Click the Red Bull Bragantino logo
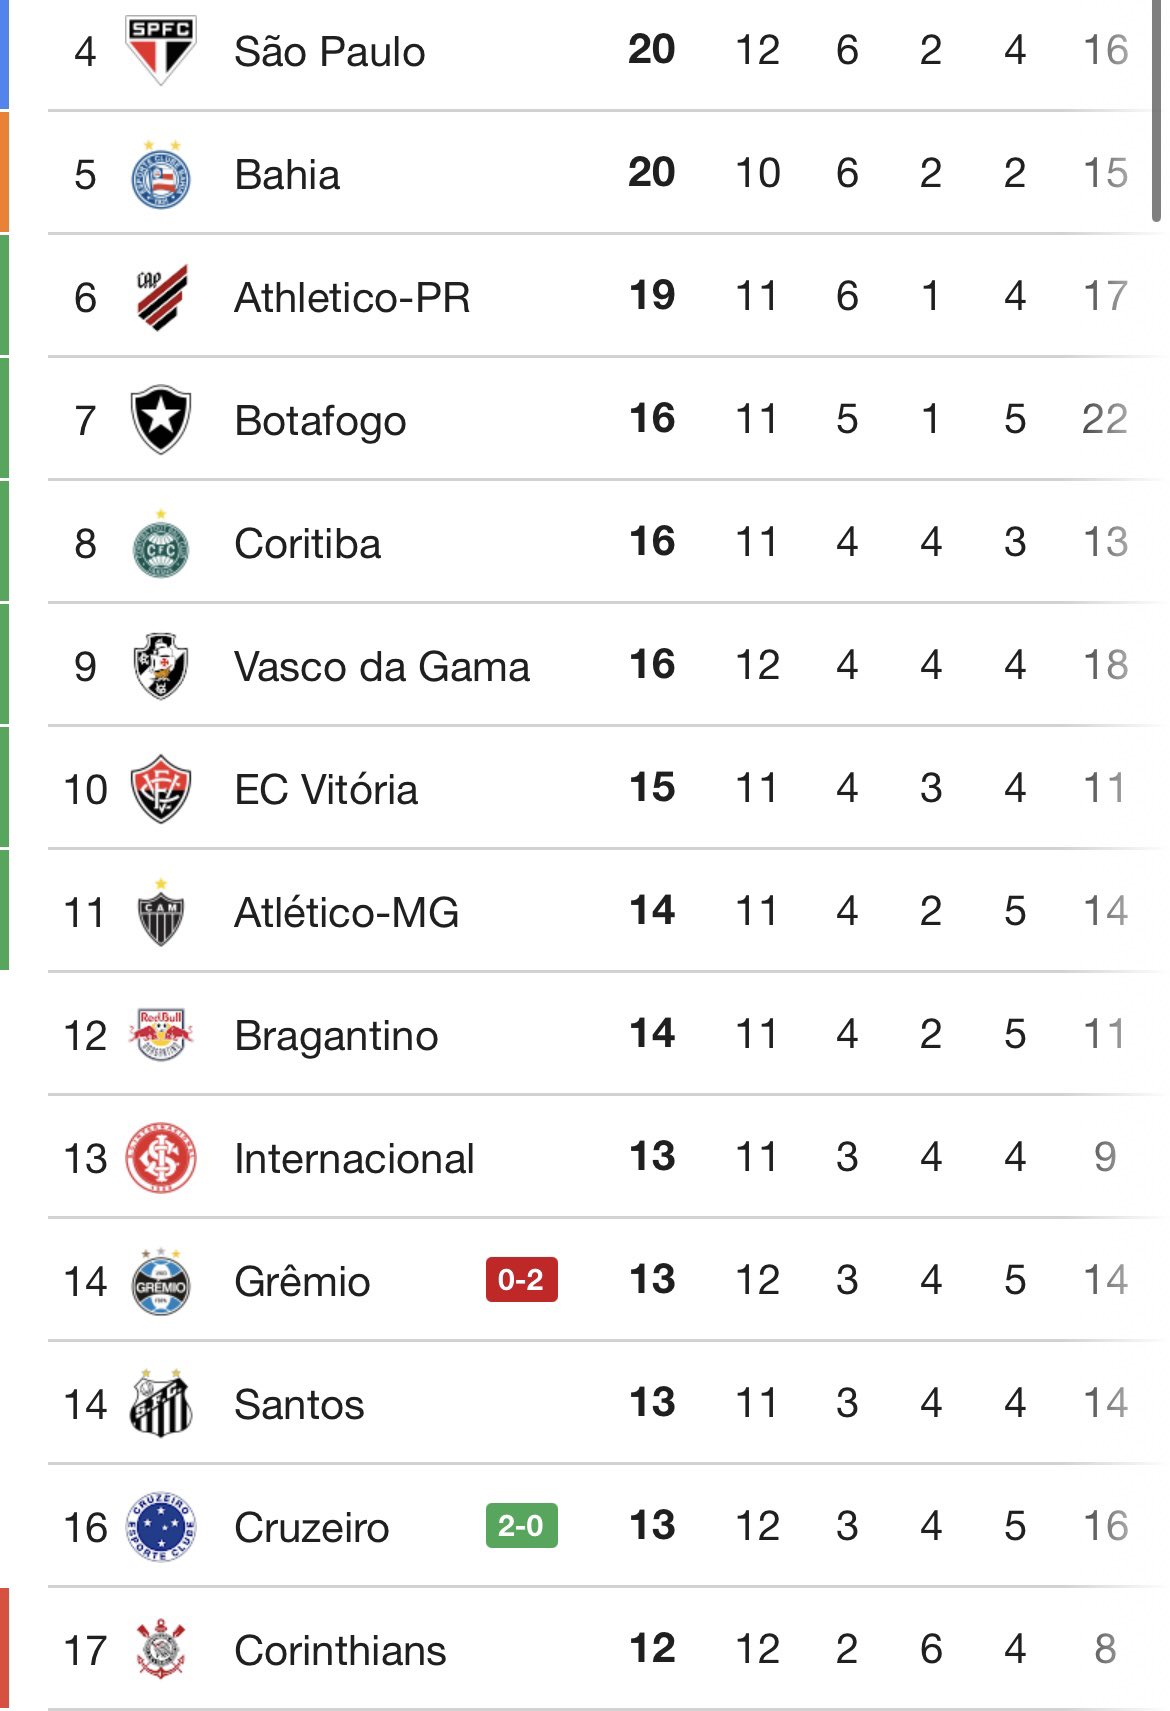The height and width of the screenshot is (1711, 1170). (x=160, y=1035)
